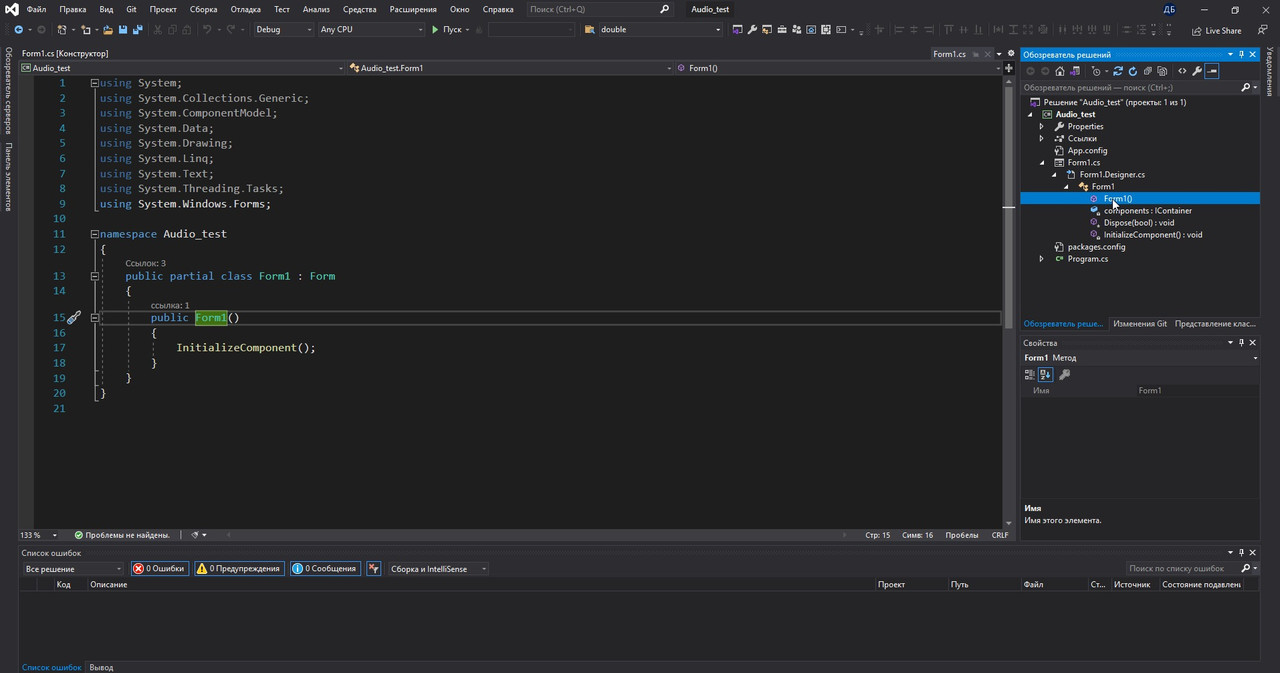Click the Pending Changes Filter clock icon
This screenshot has height=673, width=1280.
pos(1096,71)
